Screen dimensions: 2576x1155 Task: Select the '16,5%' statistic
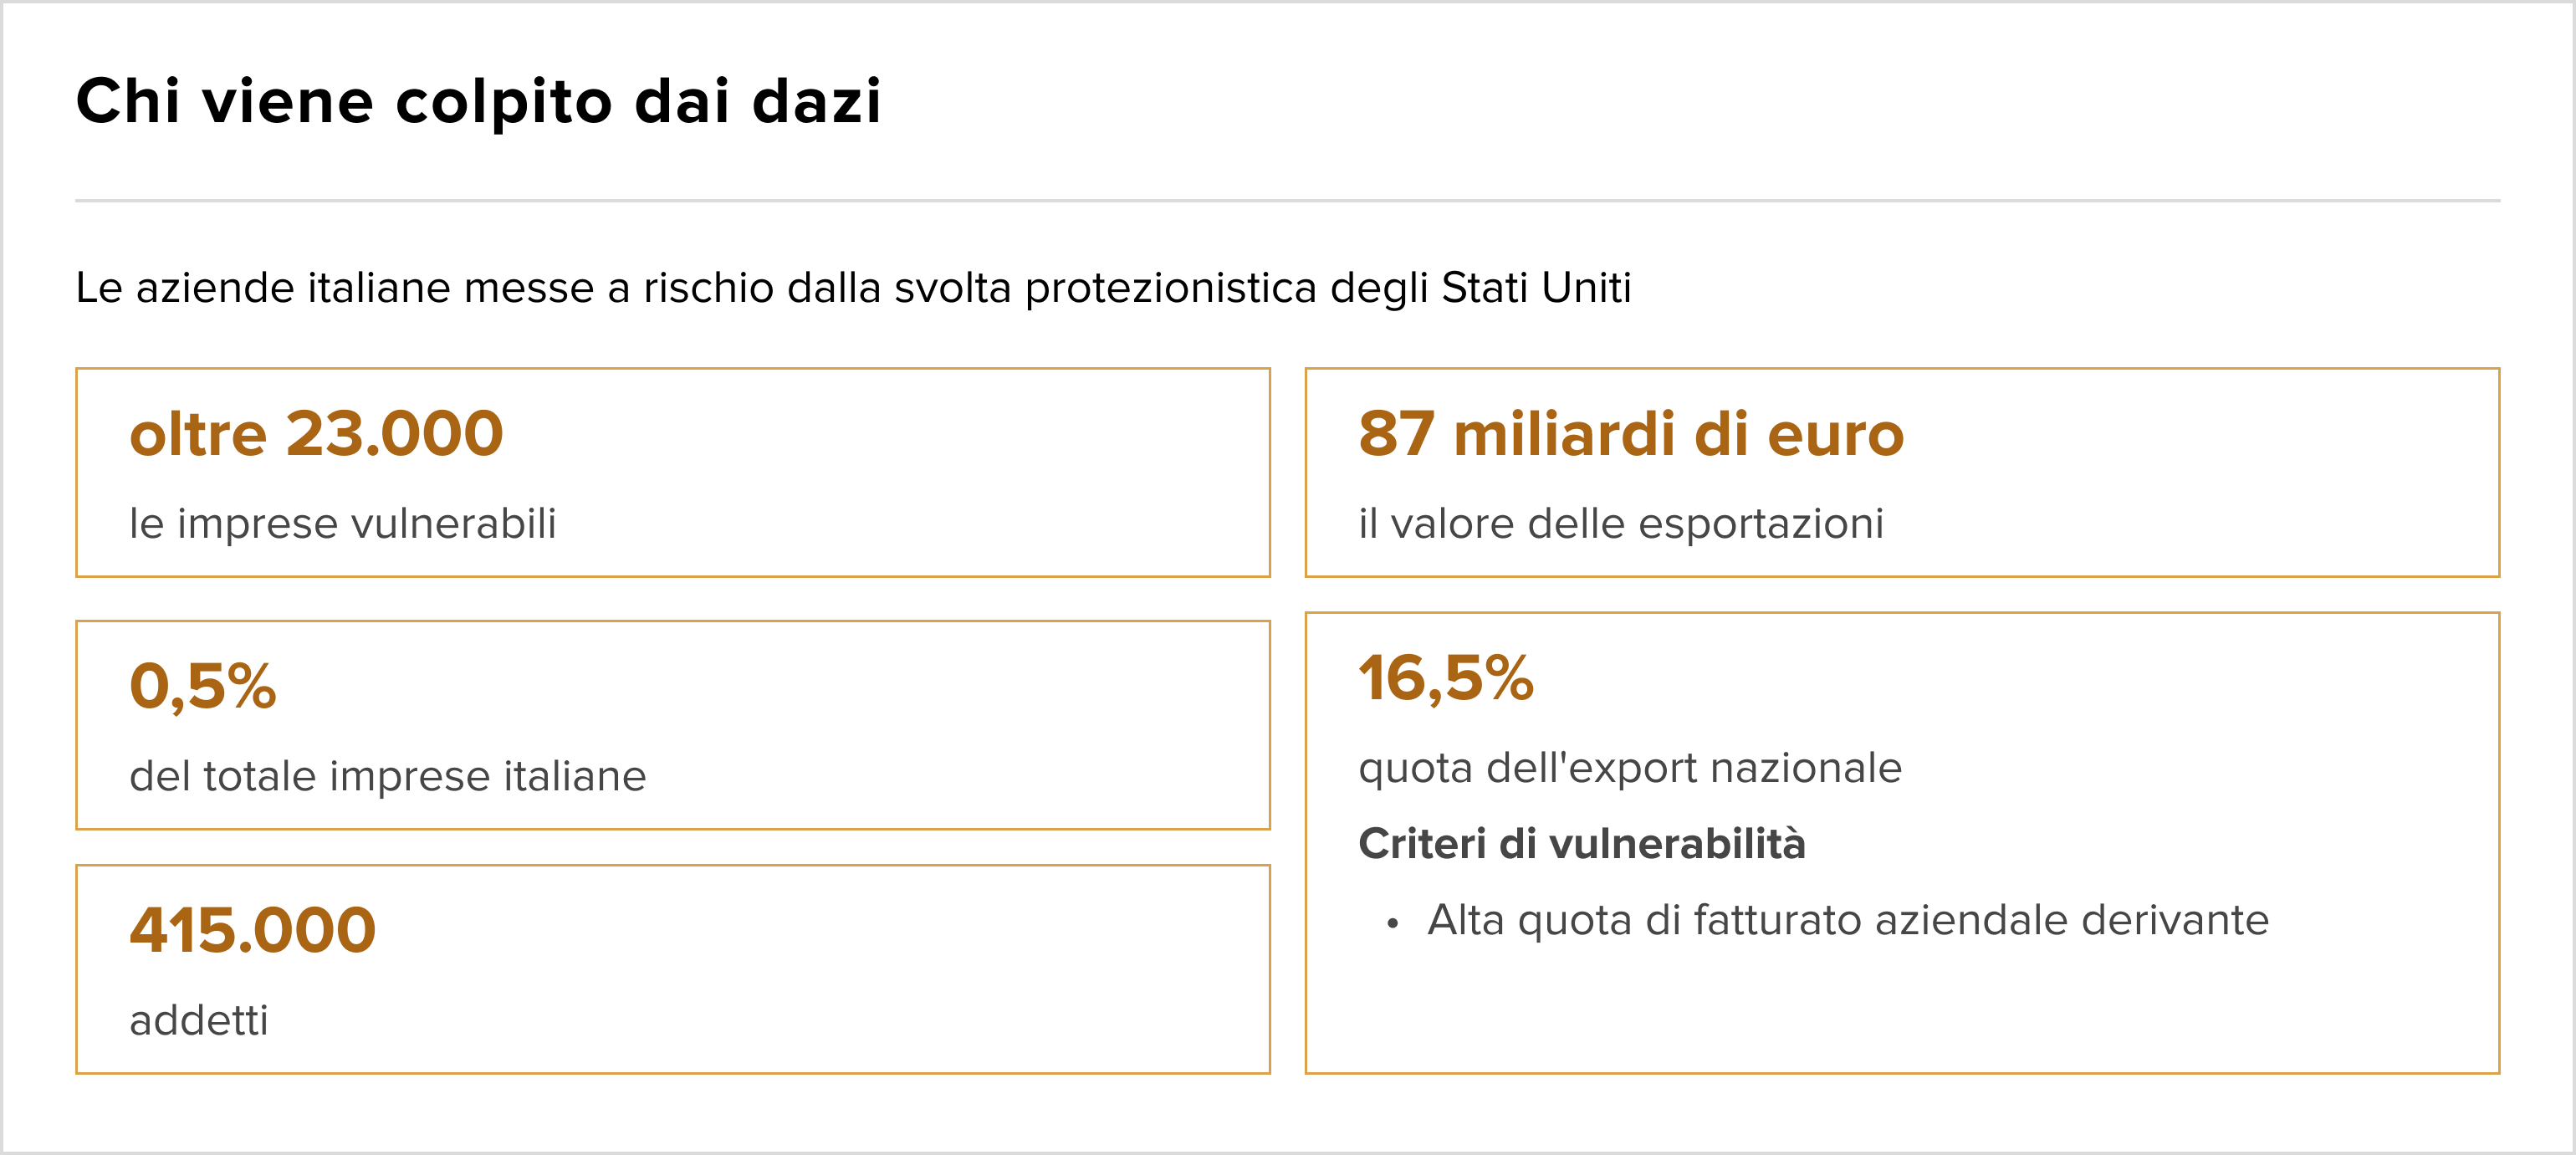tap(1445, 678)
